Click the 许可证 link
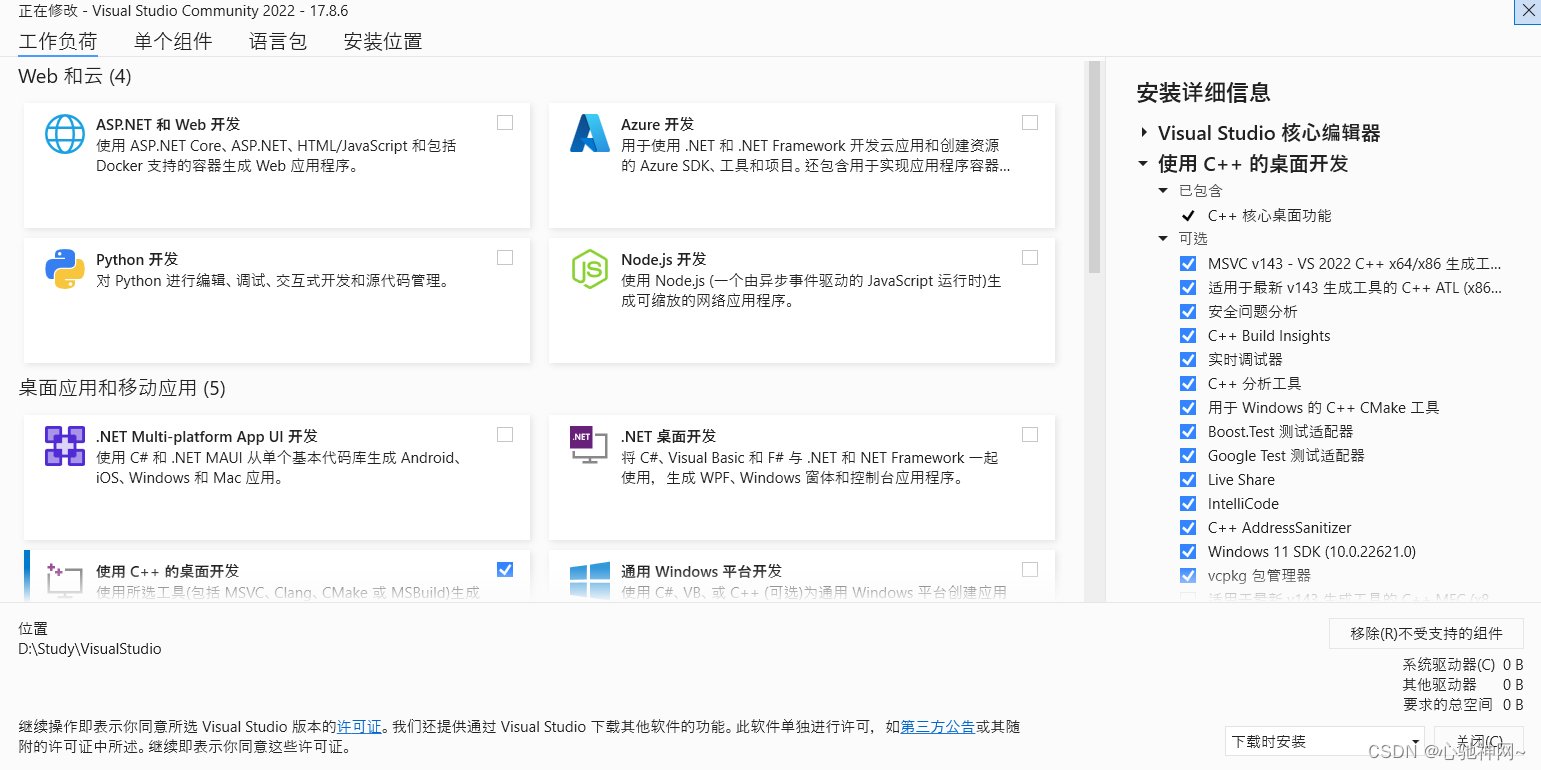This screenshot has width=1541, height=770. point(359,727)
